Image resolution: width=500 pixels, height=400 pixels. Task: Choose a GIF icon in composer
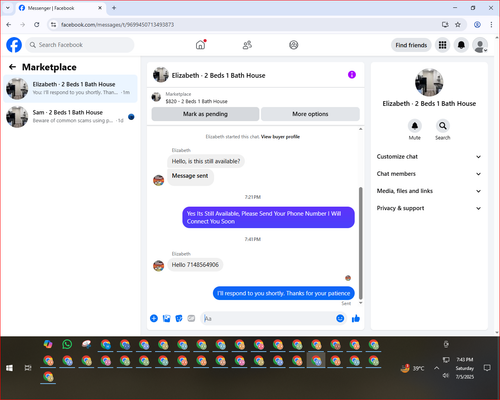[191, 318]
